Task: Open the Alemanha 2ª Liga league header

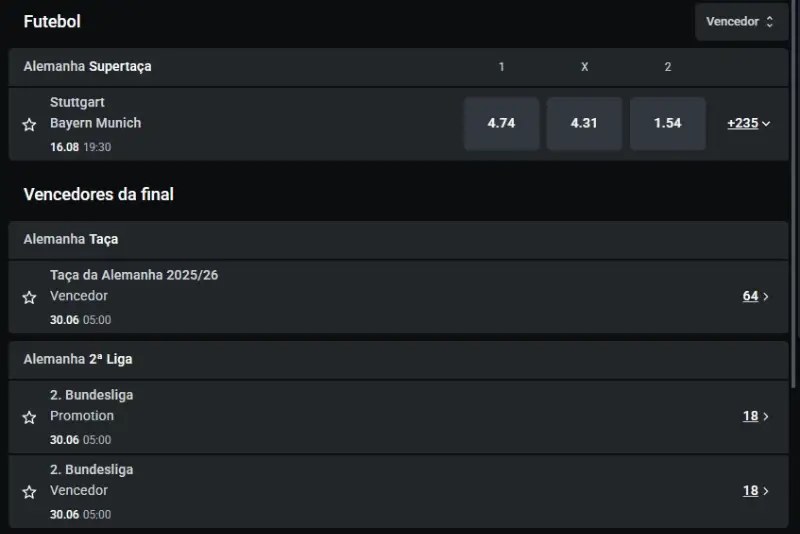Action: (x=78, y=359)
